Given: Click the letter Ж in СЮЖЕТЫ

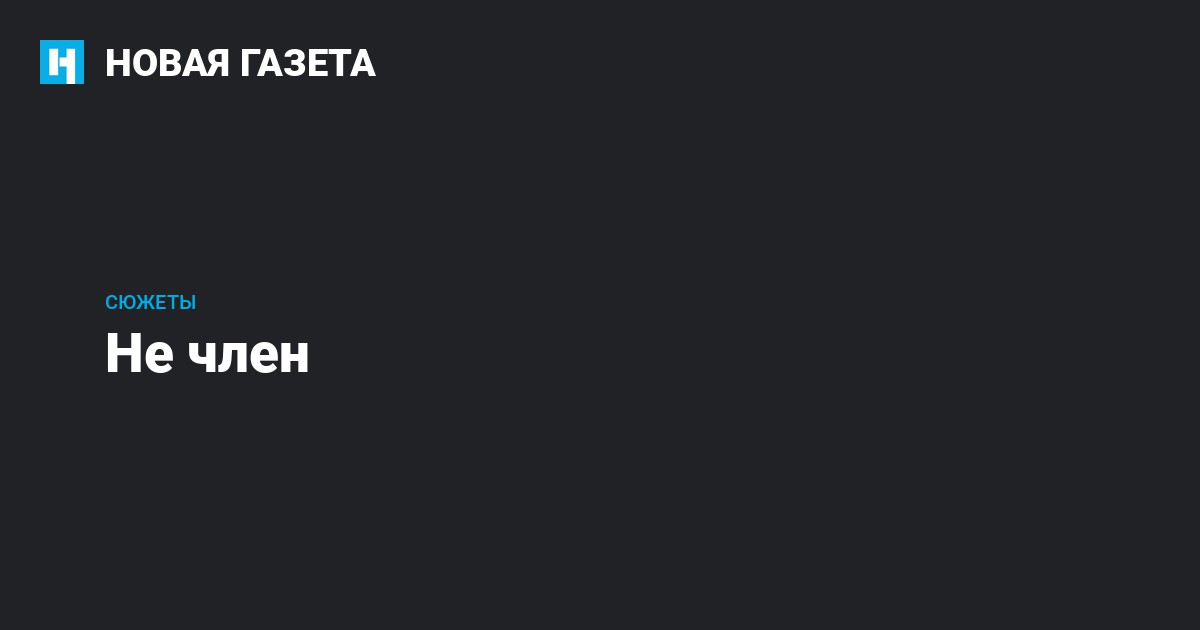Looking at the screenshot, I should tap(144, 302).
